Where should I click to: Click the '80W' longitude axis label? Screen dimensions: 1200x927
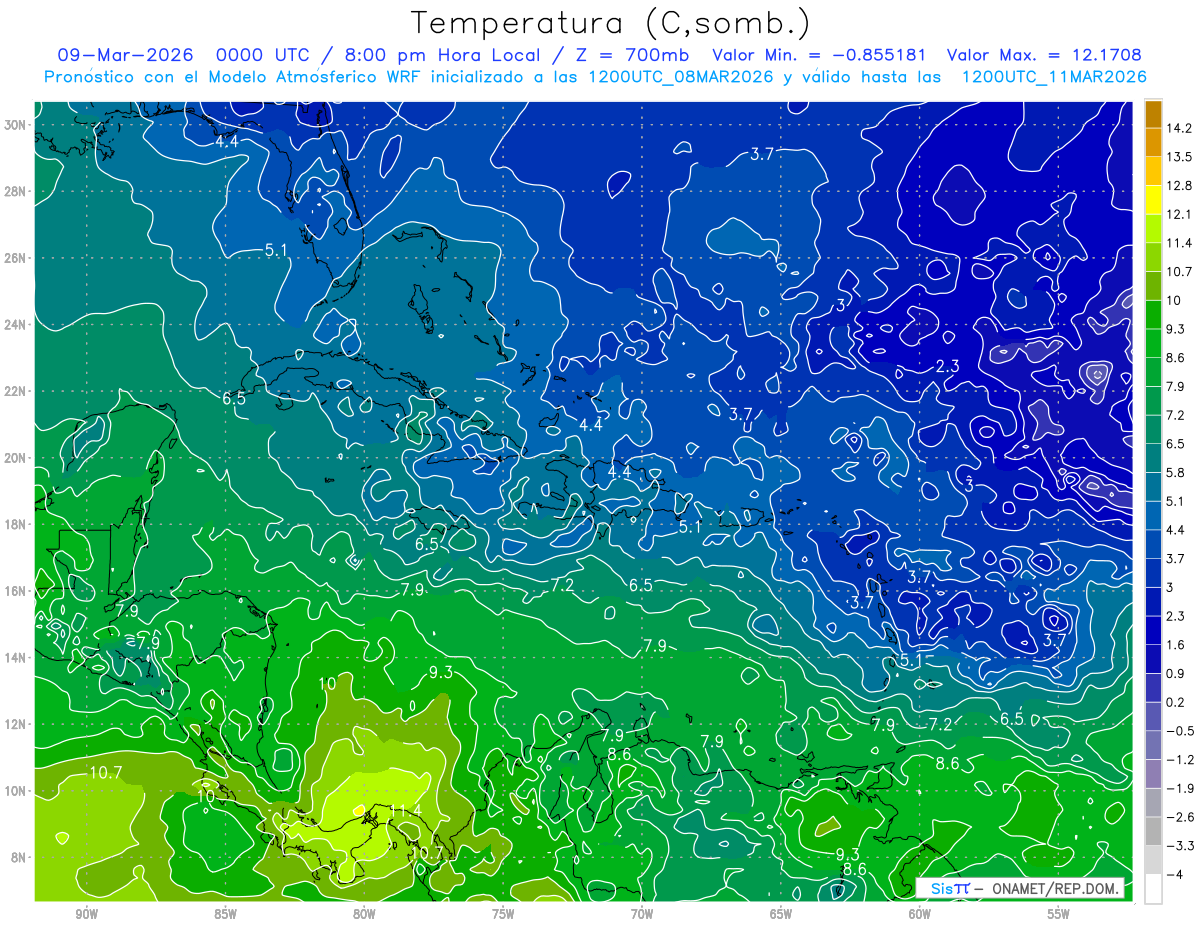364,914
